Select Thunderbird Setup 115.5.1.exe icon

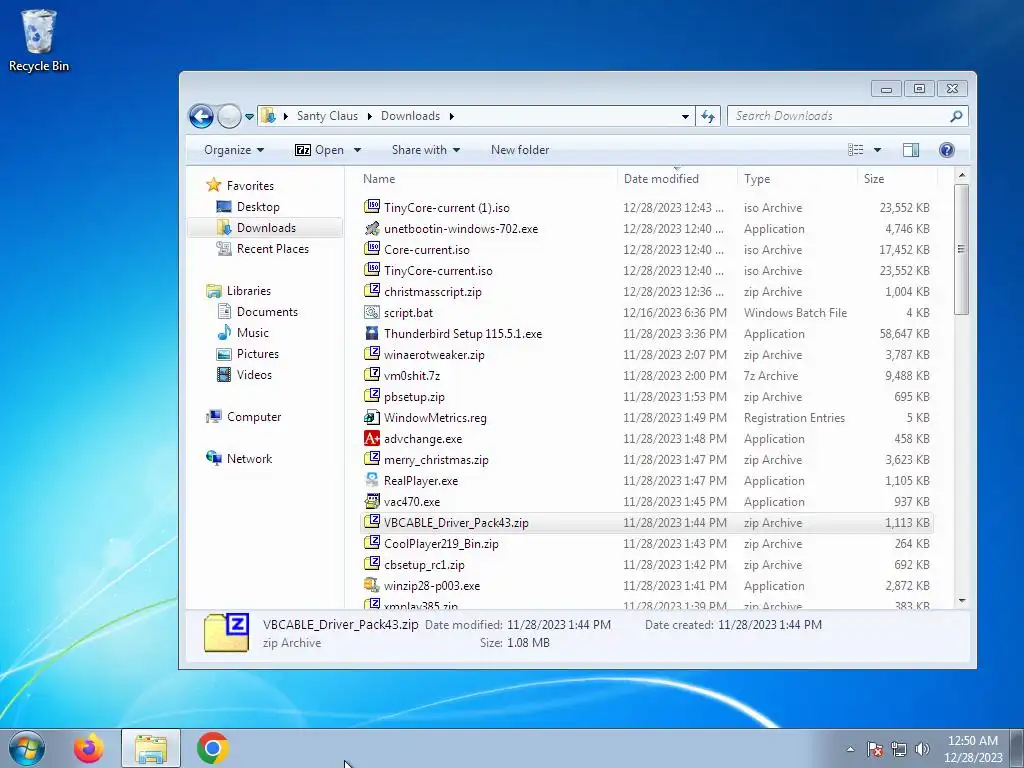372,333
